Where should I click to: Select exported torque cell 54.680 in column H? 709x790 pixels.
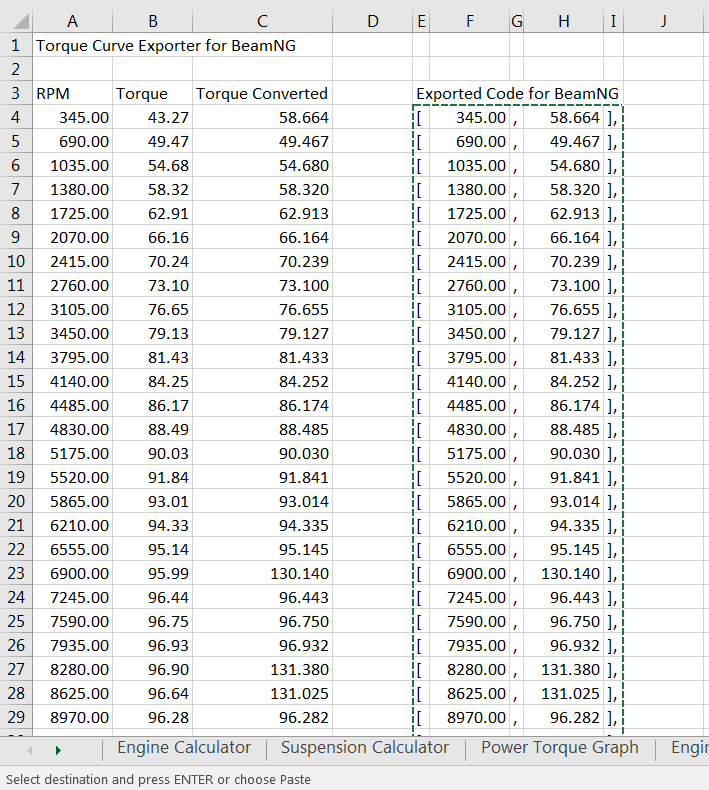pos(563,165)
